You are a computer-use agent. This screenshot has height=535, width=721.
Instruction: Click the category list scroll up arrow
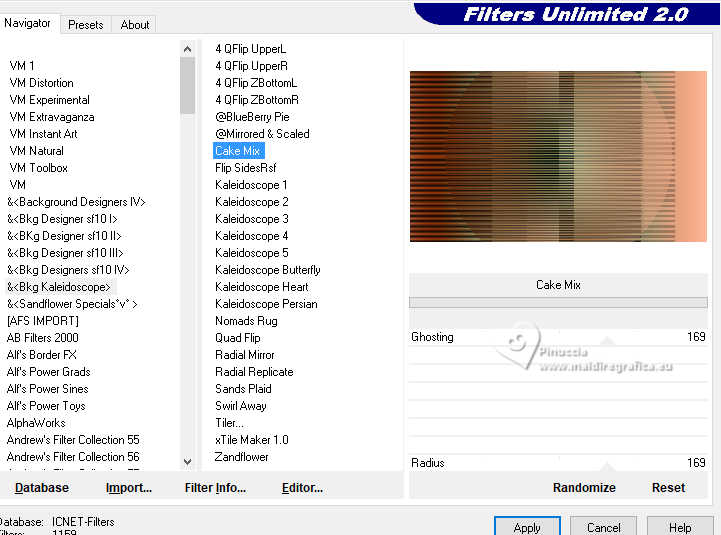[187, 49]
